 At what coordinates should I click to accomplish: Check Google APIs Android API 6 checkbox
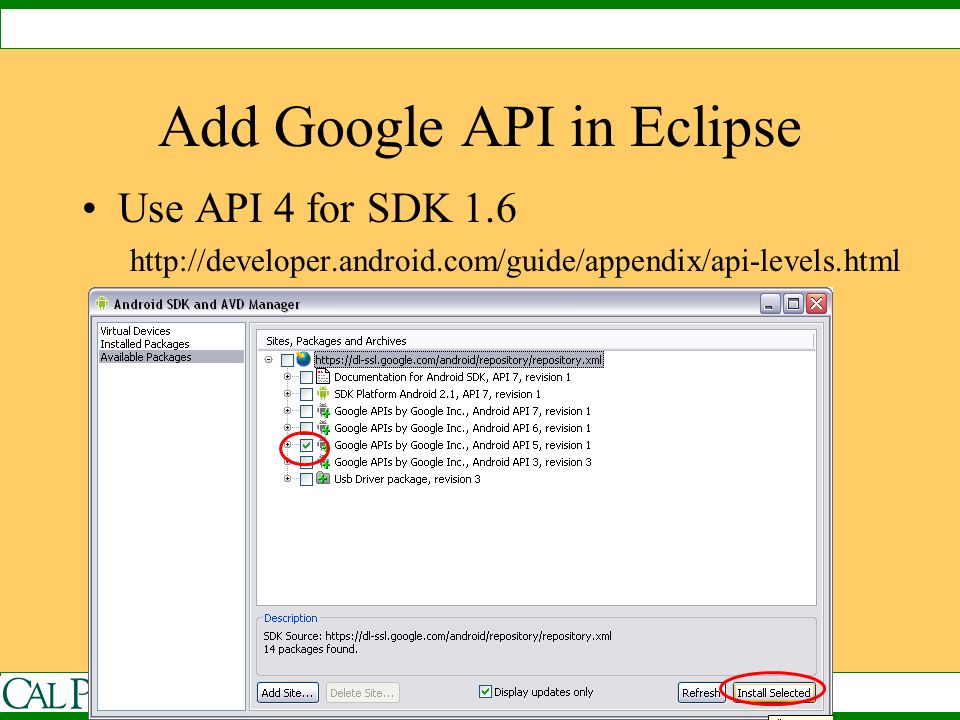306,428
